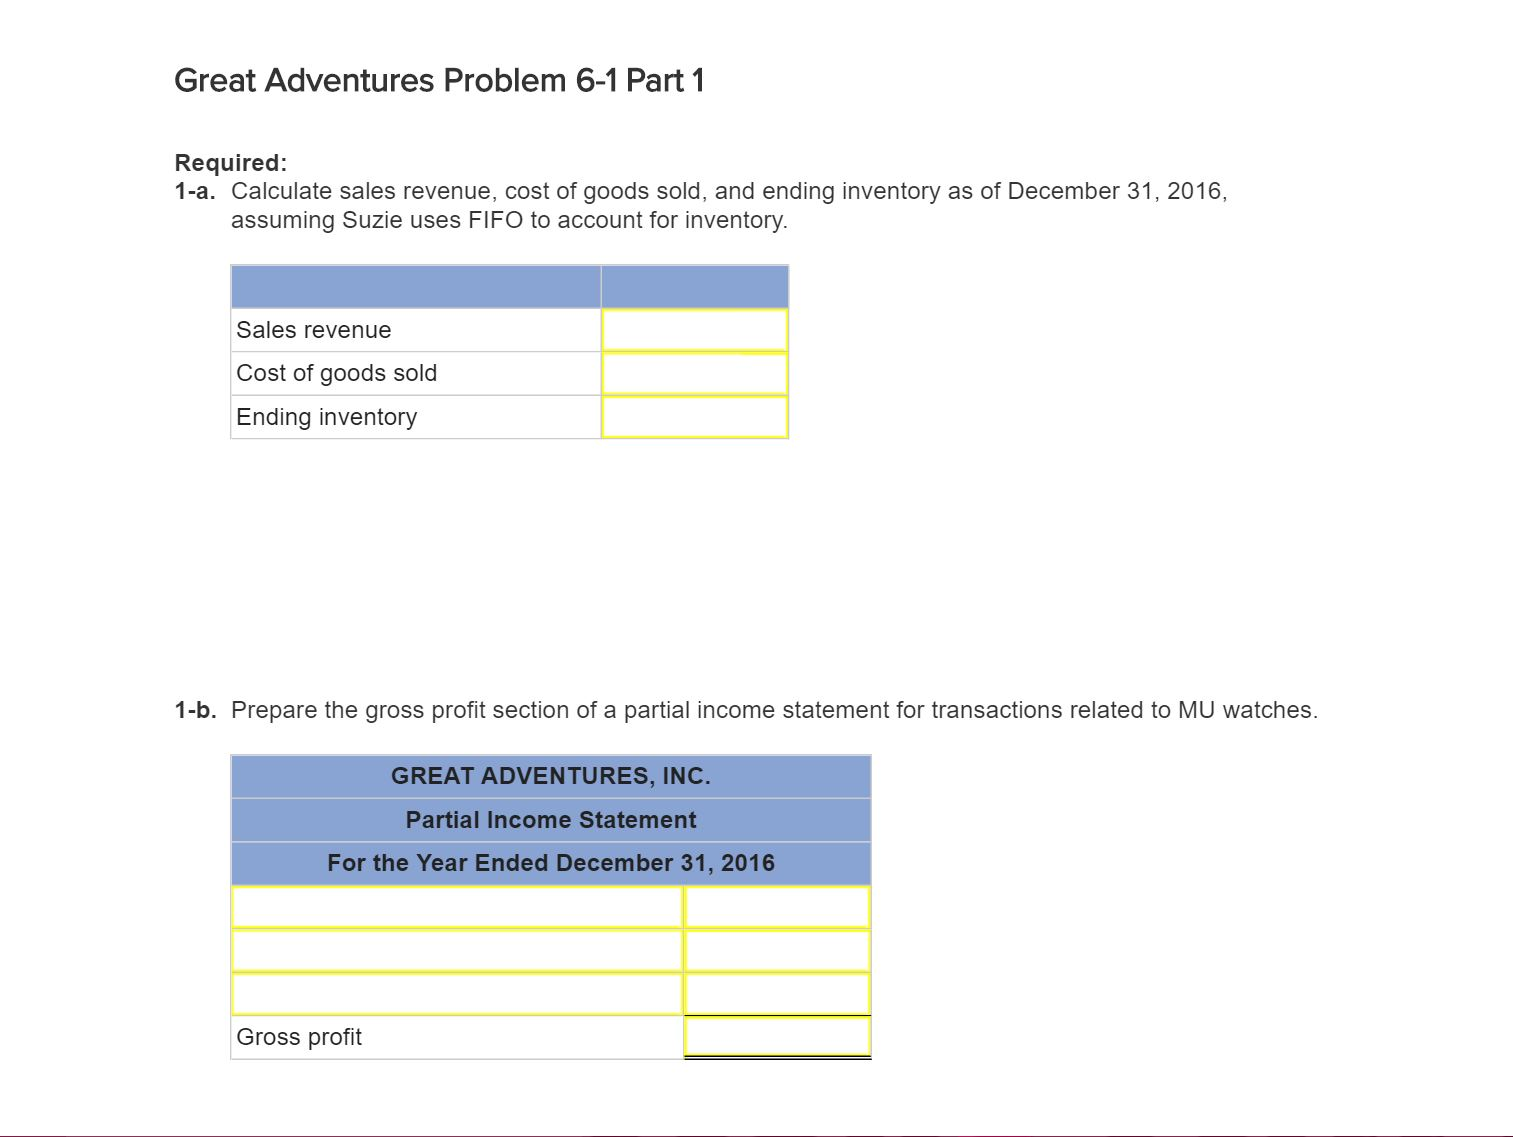The width and height of the screenshot is (1513, 1137).
Task: Click the Ending inventory amount field
Action: (x=695, y=417)
